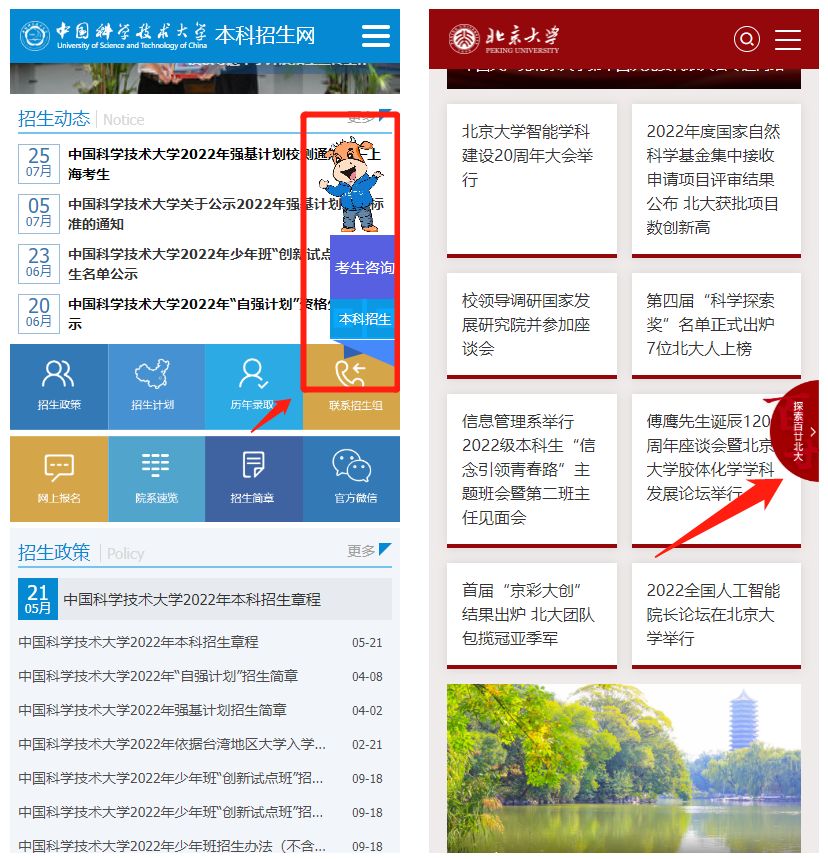Open the 招生政策 tile
This screenshot has width=828, height=859.
59,387
